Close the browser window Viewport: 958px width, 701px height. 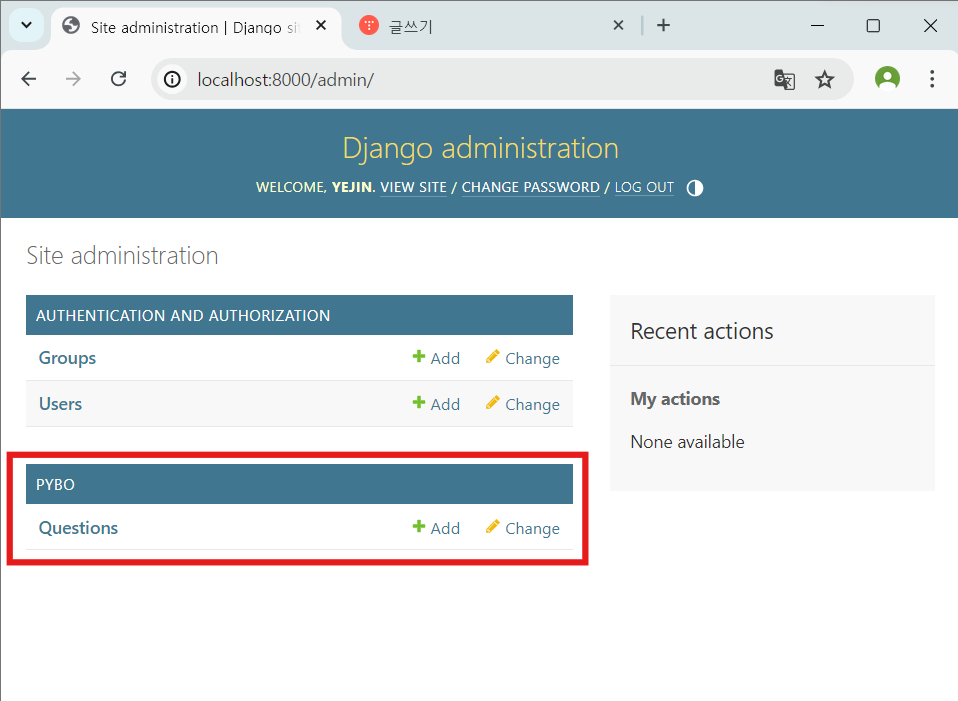[x=930, y=26]
